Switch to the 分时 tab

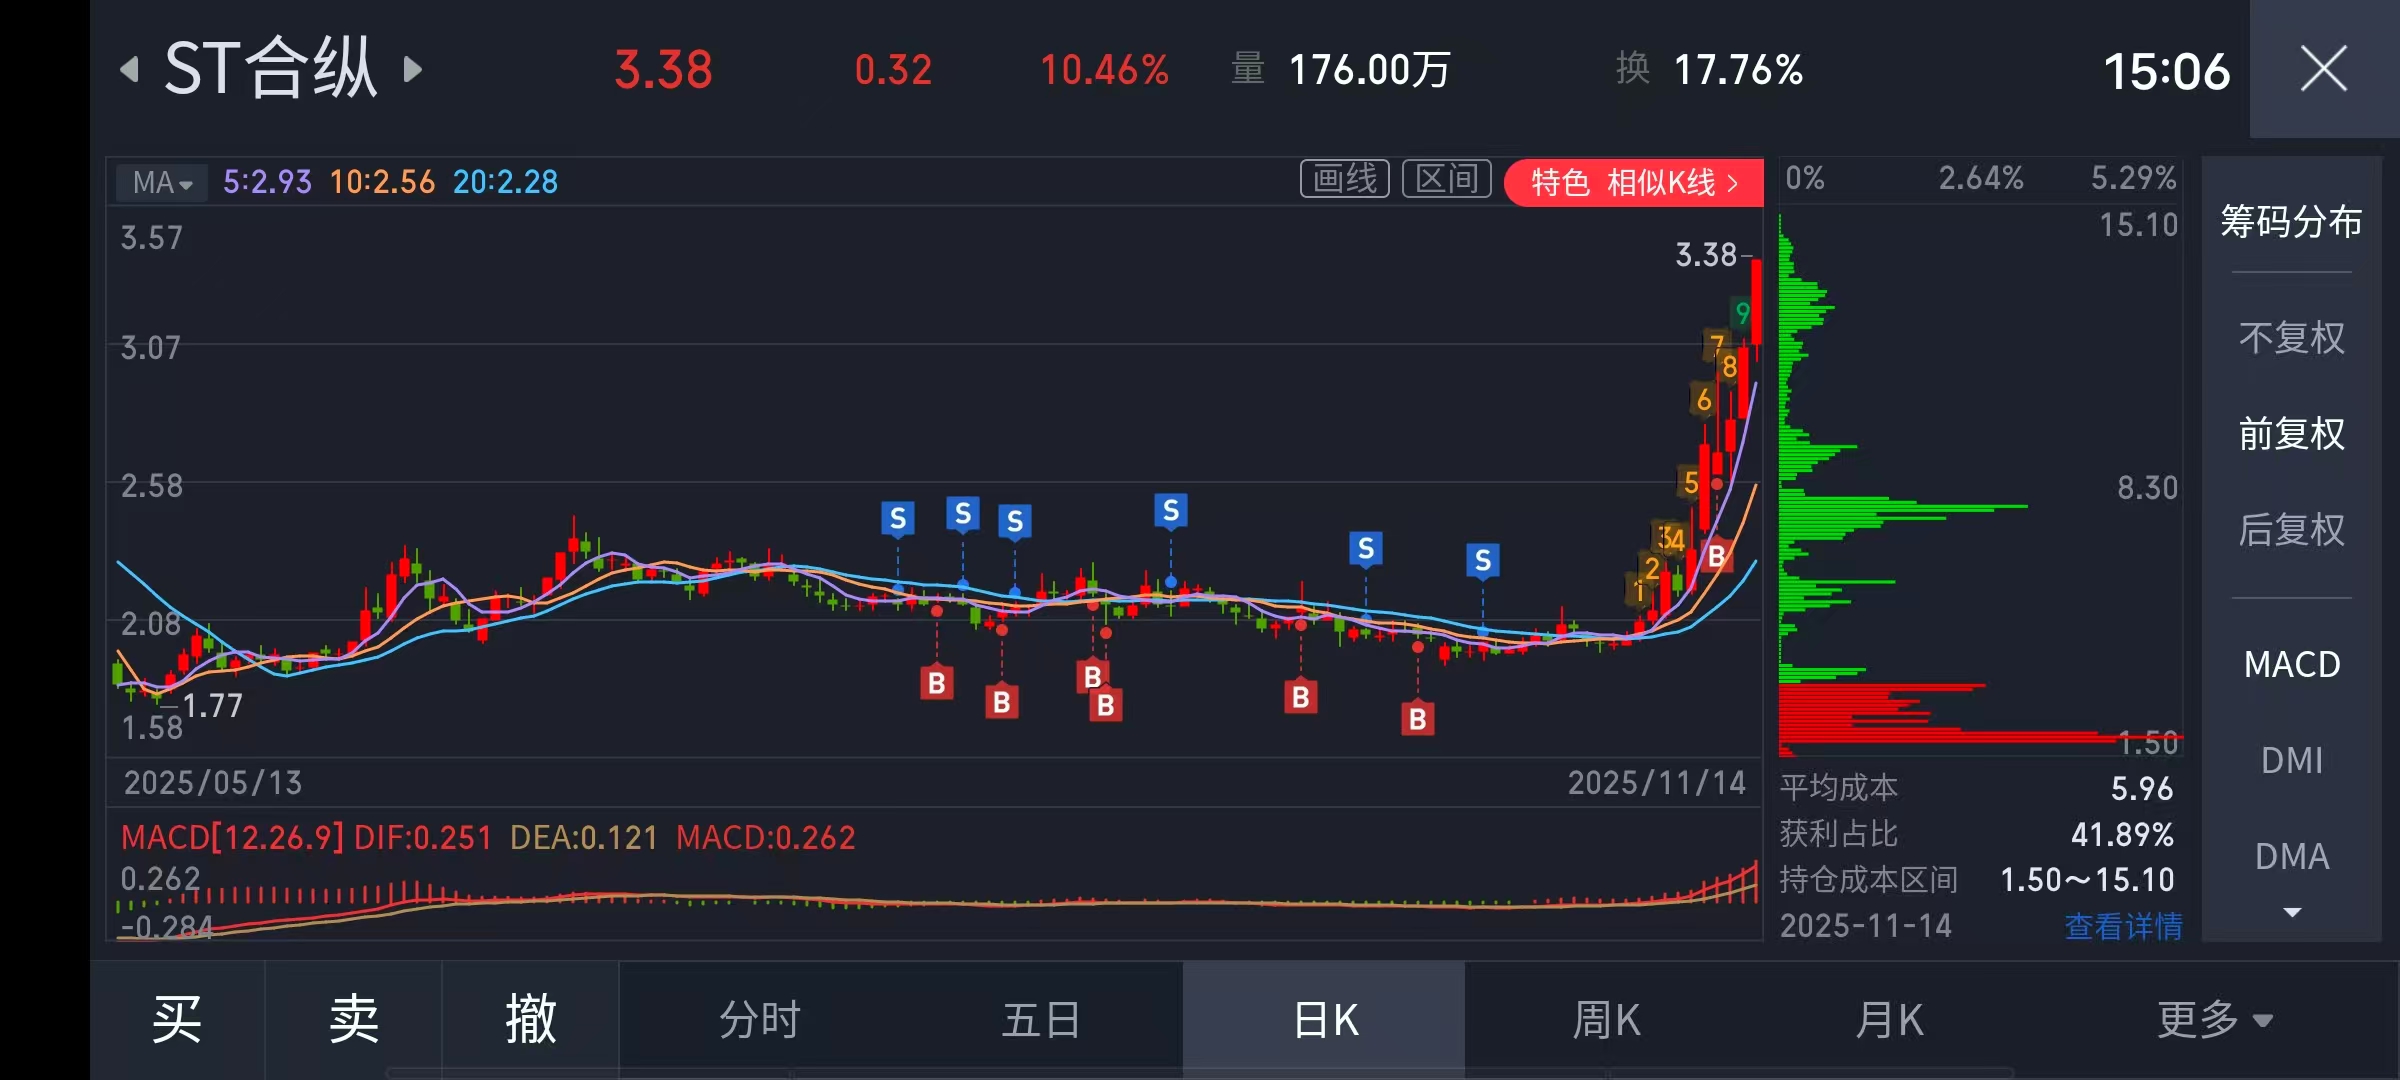pyautogui.click(x=760, y=1020)
